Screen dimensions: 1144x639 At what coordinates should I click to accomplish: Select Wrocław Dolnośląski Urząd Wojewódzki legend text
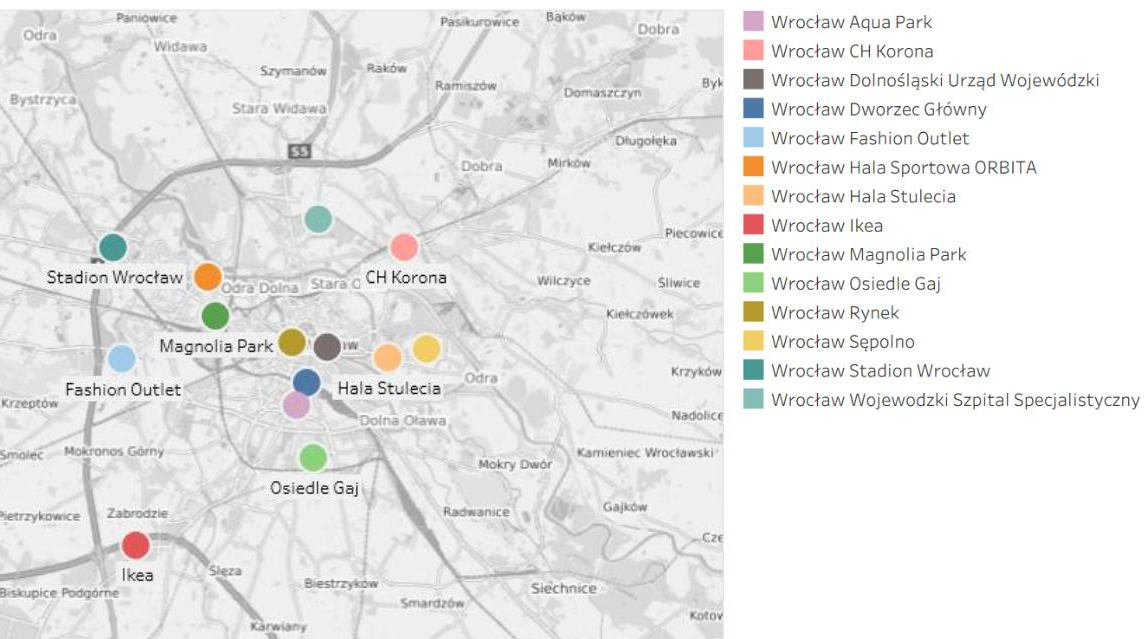pyautogui.click(x=935, y=80)
